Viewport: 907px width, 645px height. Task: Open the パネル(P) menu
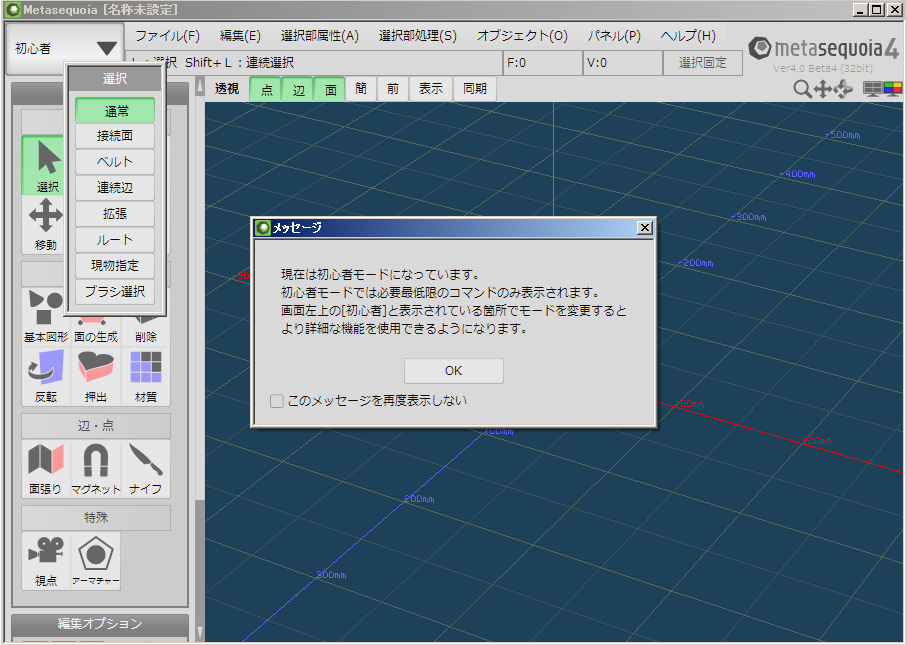click(x=614, y=36)
